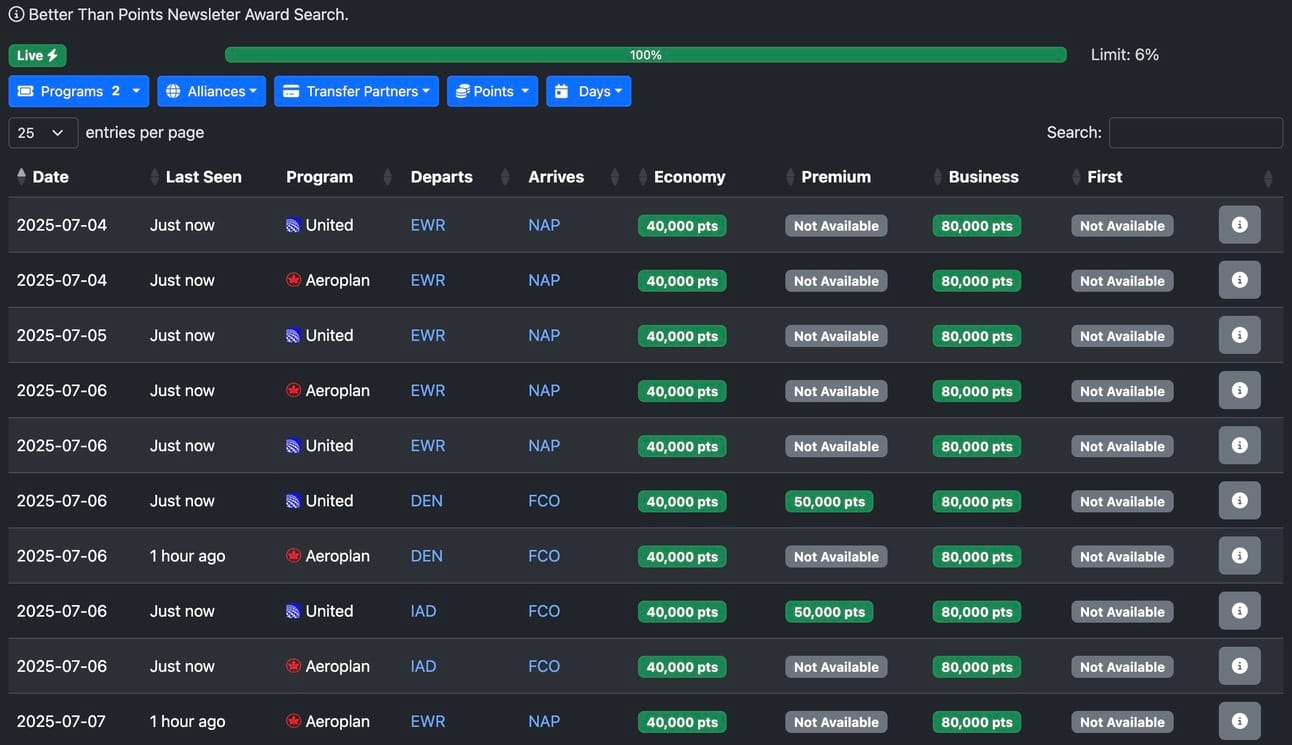Click the "Limit: 6%" text

point(1125,55)
